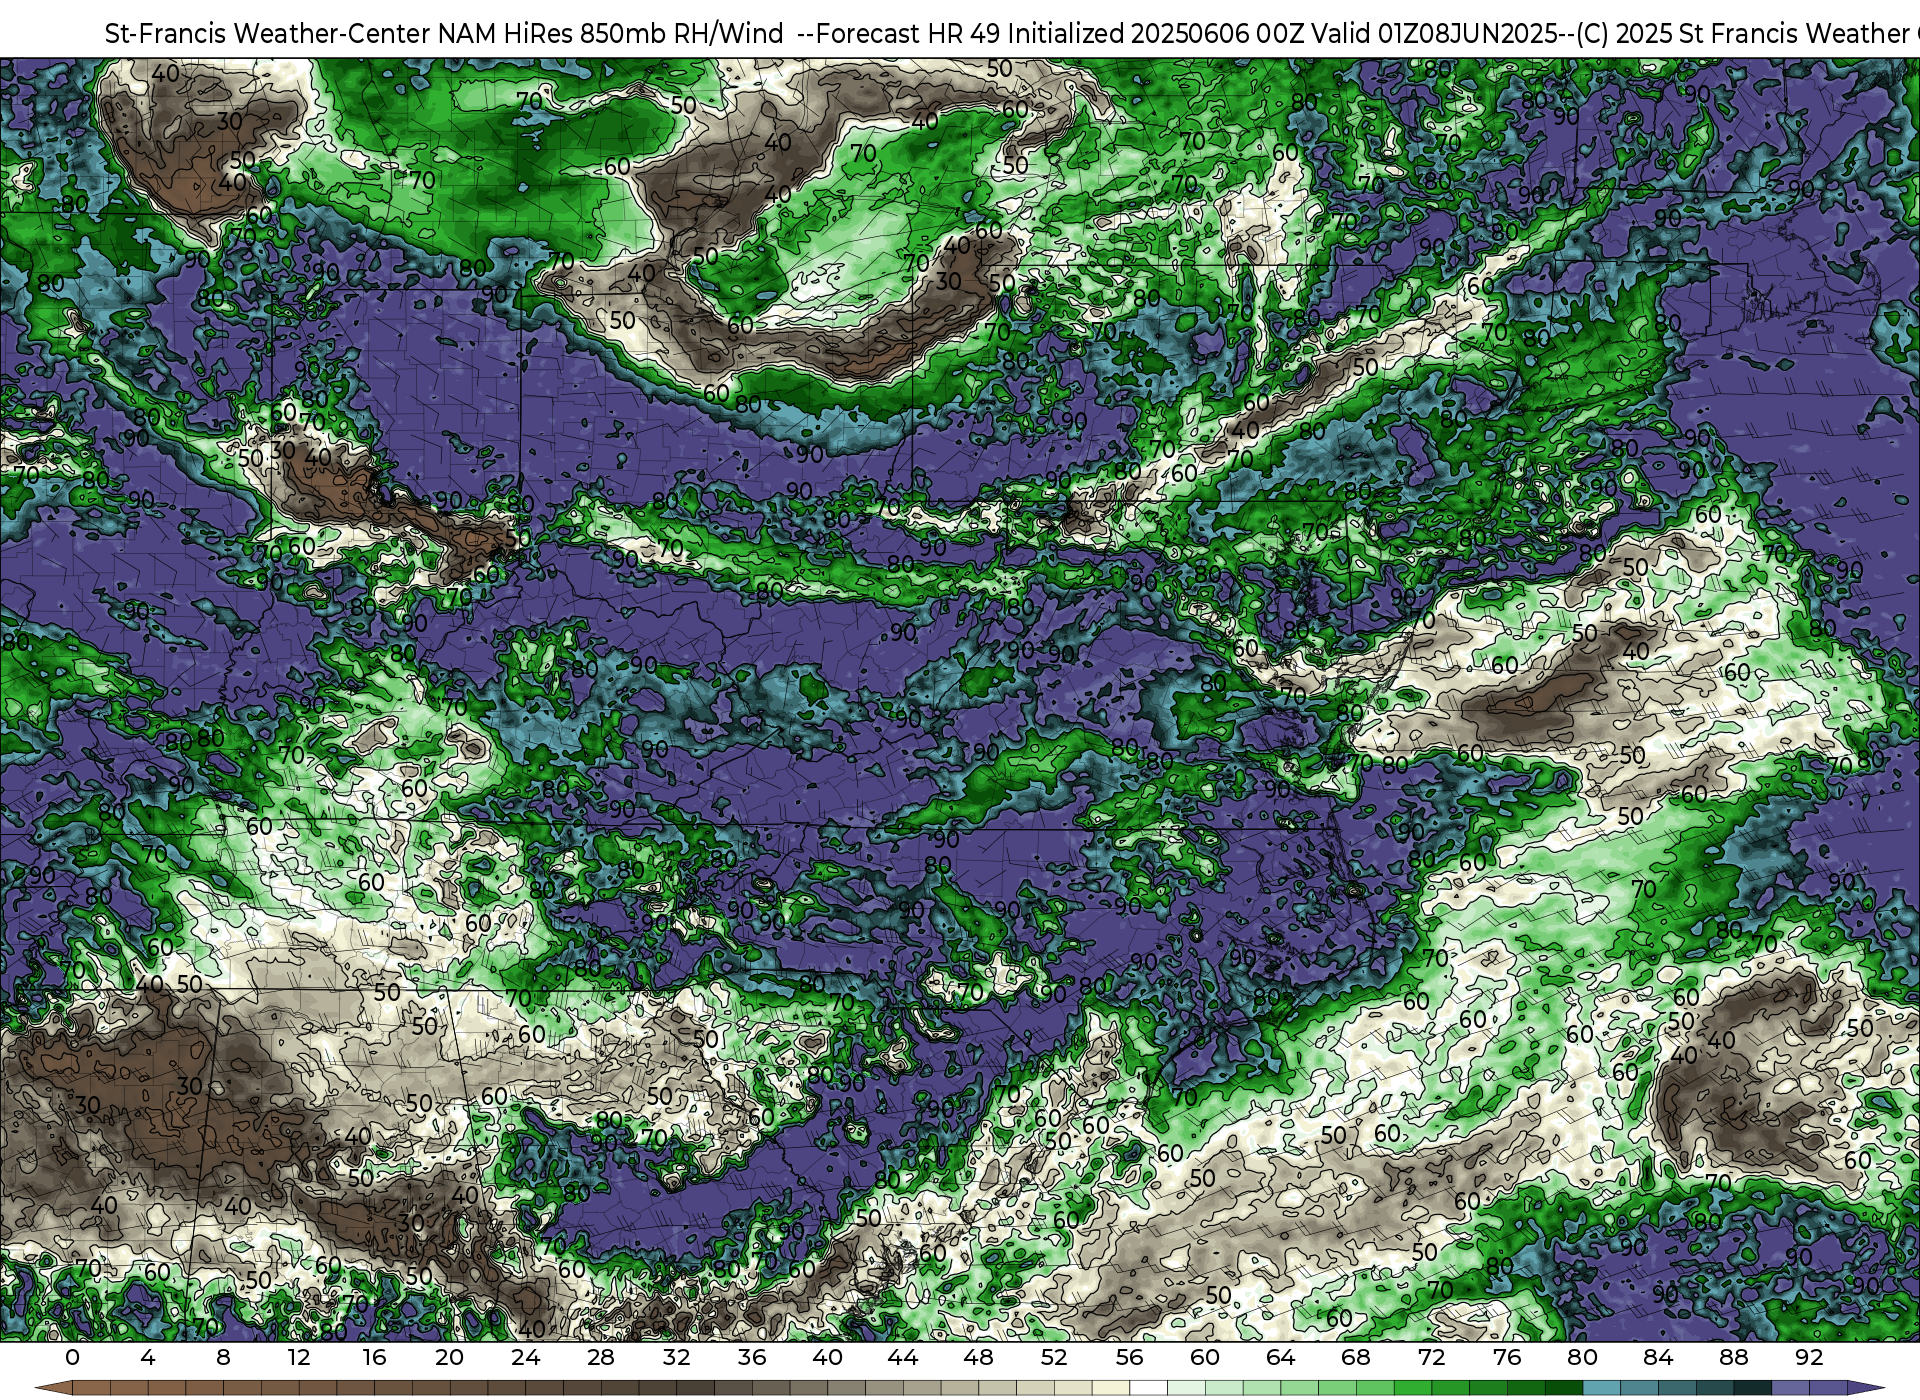Click the legend label "0"
This screenshot has height=1400, width=1920.
(x=72, y=1357)
